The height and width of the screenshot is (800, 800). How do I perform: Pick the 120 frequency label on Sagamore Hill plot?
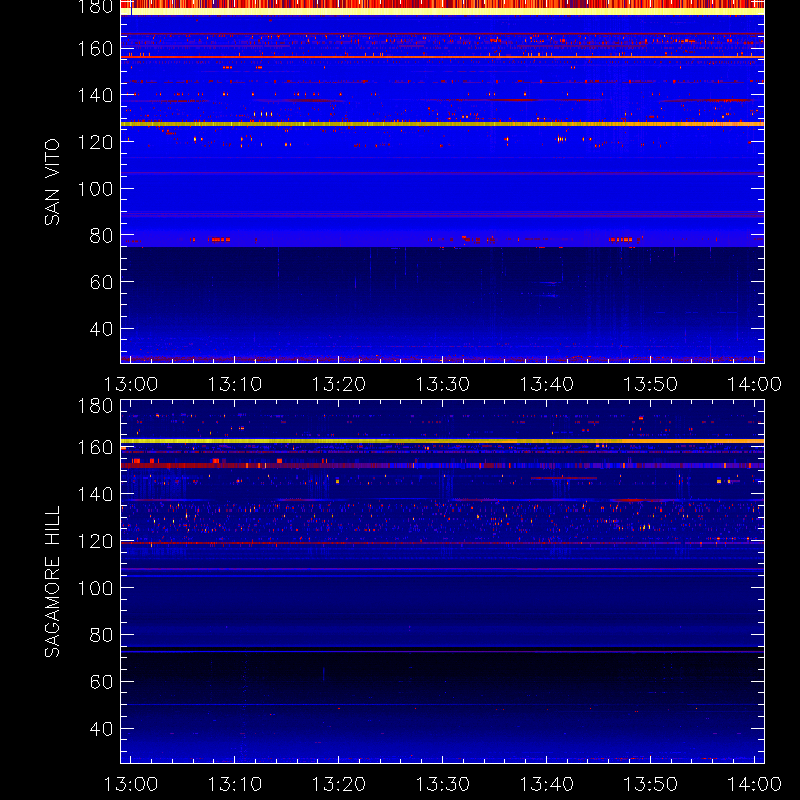[x=95, y=541]
